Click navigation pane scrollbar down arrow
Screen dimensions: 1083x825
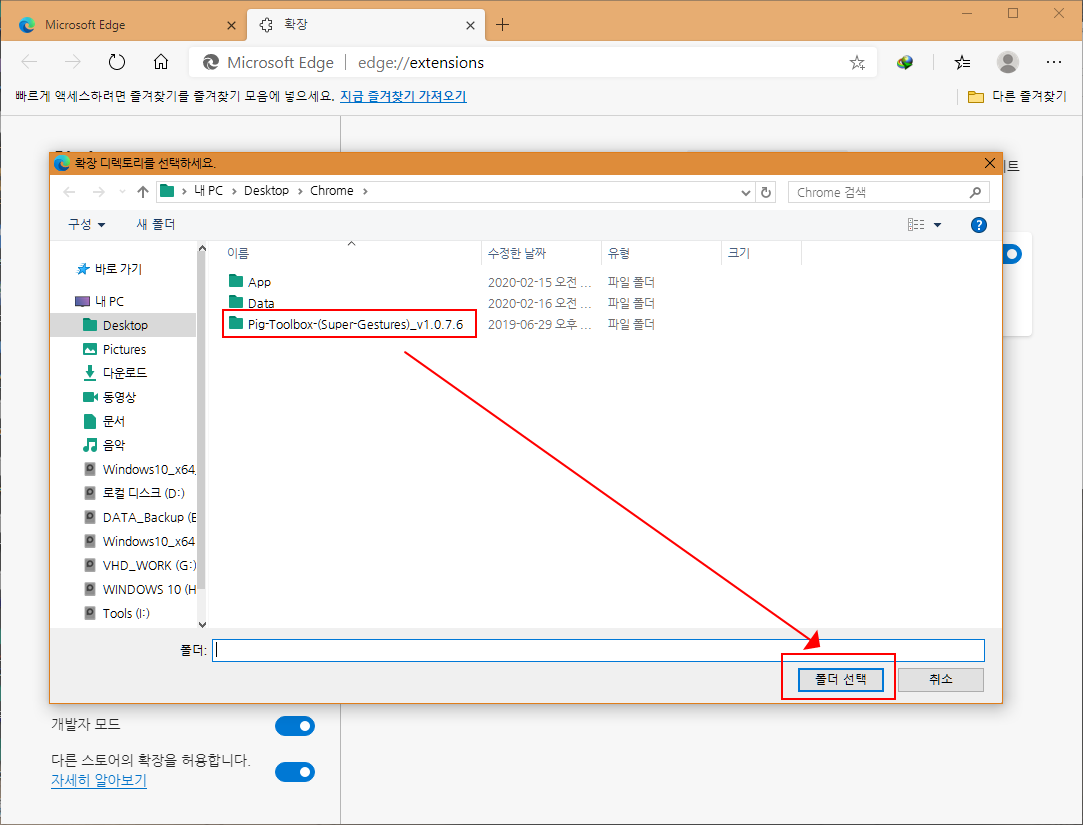202,624
